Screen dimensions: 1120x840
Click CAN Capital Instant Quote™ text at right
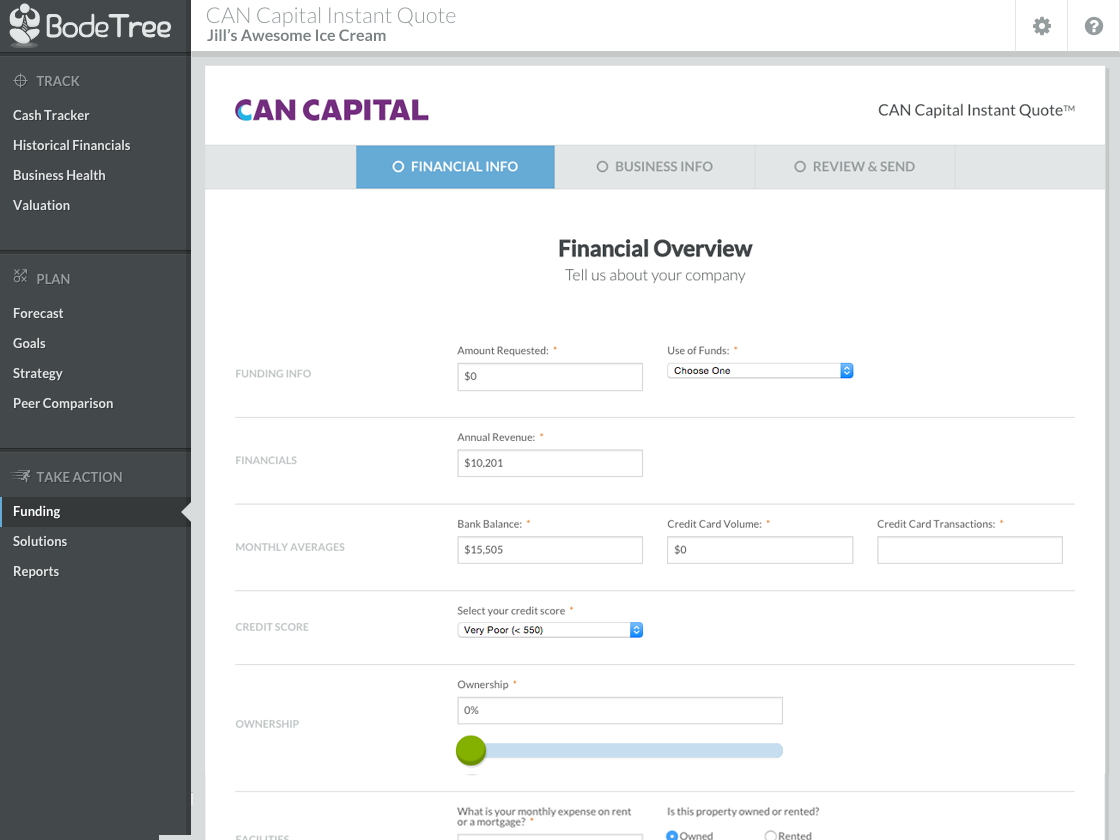[x=976, y=110]
